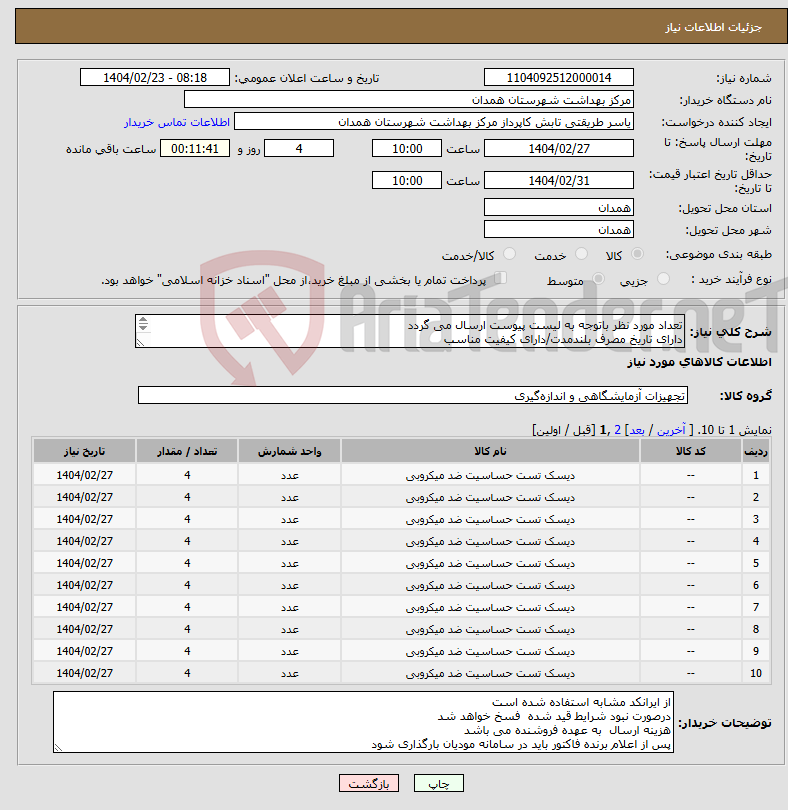Select the جزیی purchase type radio

[x=663, y=279]
